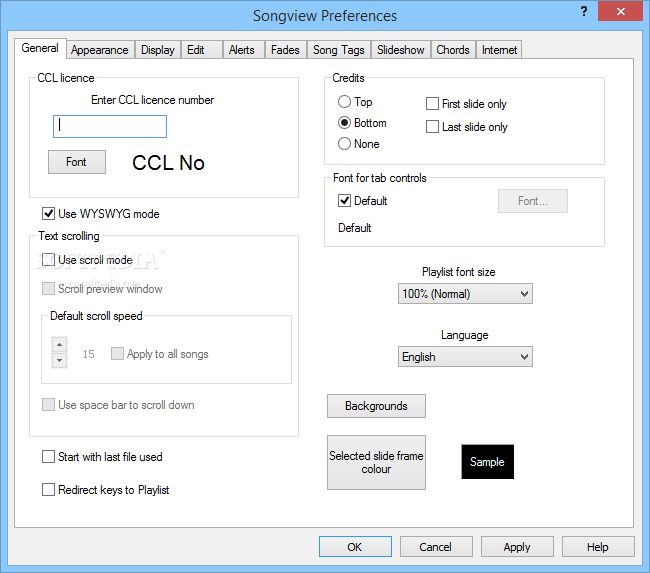Click the Font... button for tab controls
650x573 pixels.
click(x=533, y=201)
